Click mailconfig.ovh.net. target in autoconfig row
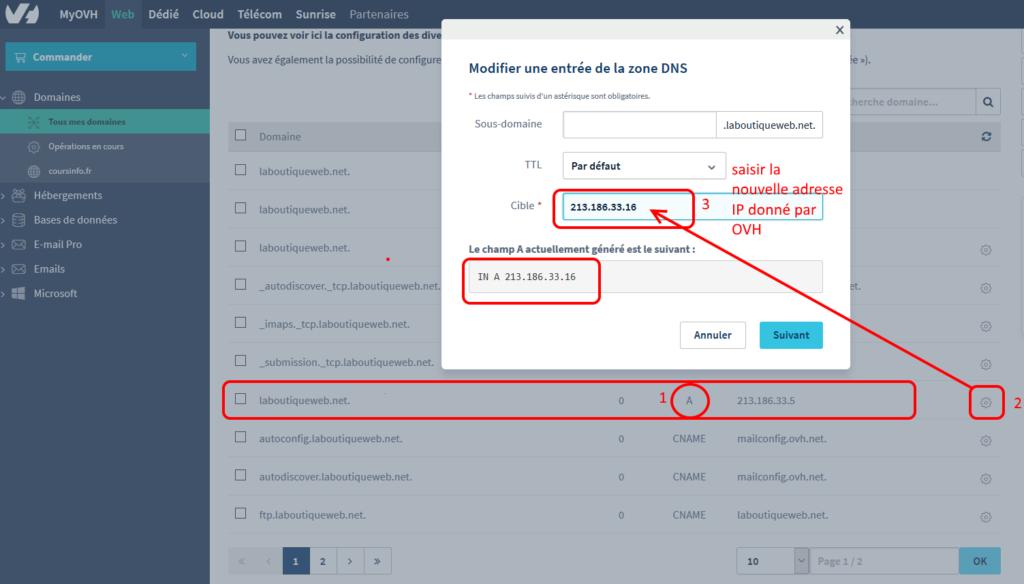 click(782, 438)
